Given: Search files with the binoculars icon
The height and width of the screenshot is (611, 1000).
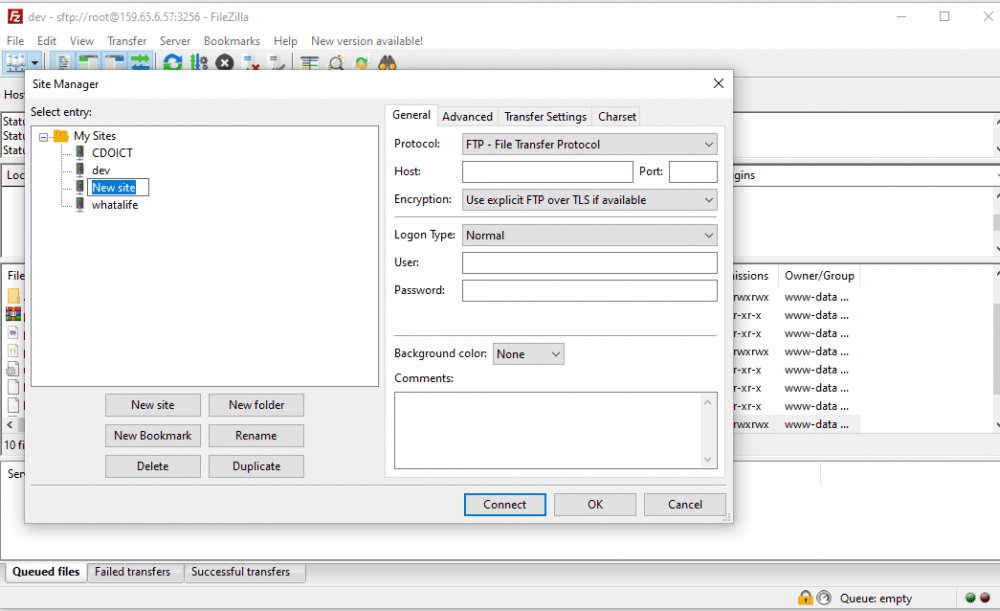Looking at the screenshot, I should tap(387, 63).
